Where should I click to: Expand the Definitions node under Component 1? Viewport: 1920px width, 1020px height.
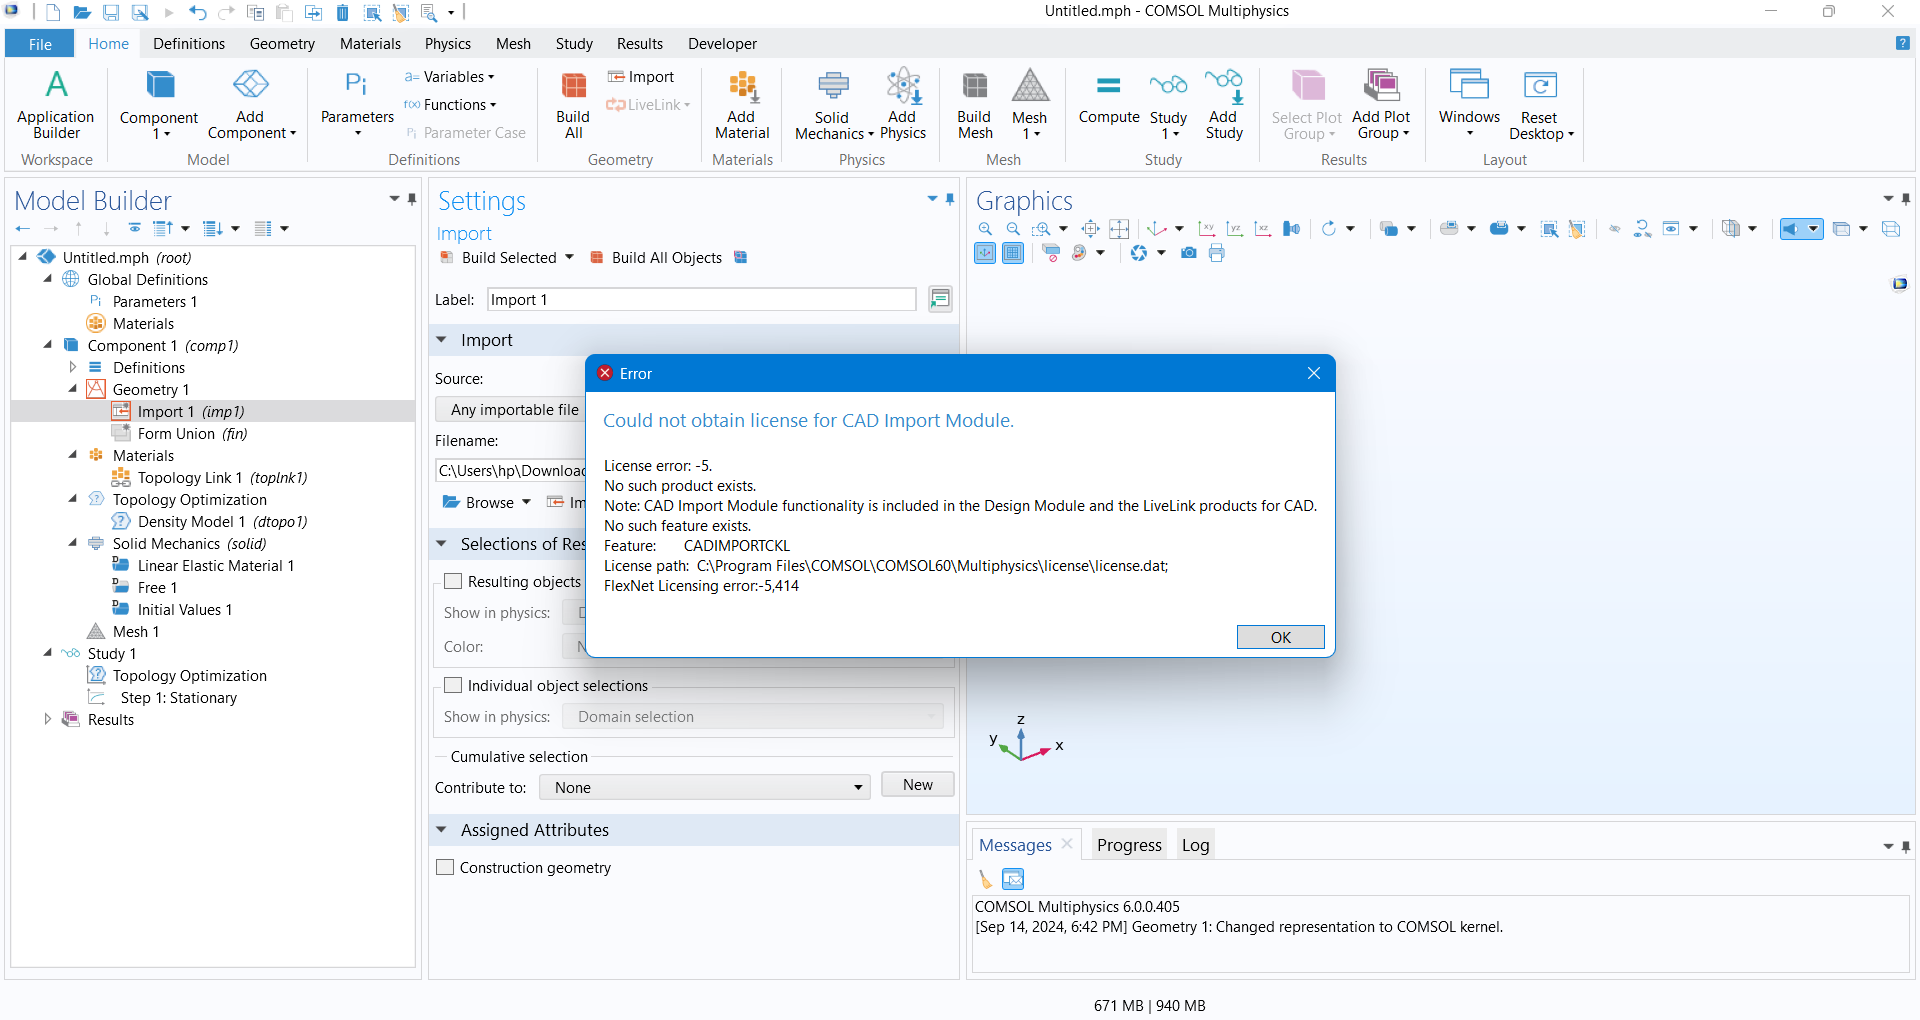pos(72,367)
